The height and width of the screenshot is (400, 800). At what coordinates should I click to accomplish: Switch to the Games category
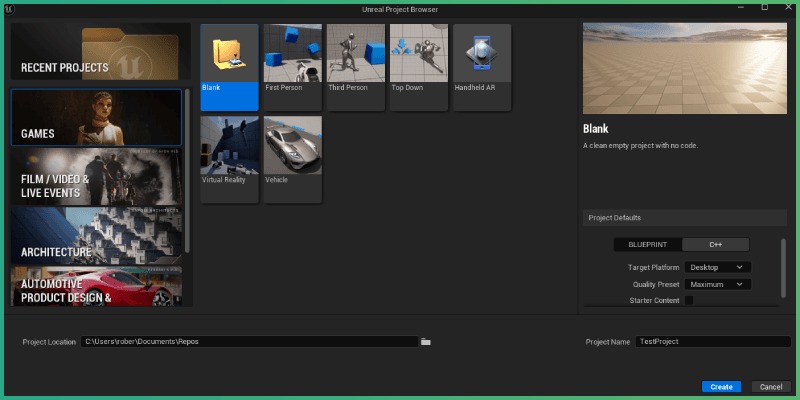96,117
